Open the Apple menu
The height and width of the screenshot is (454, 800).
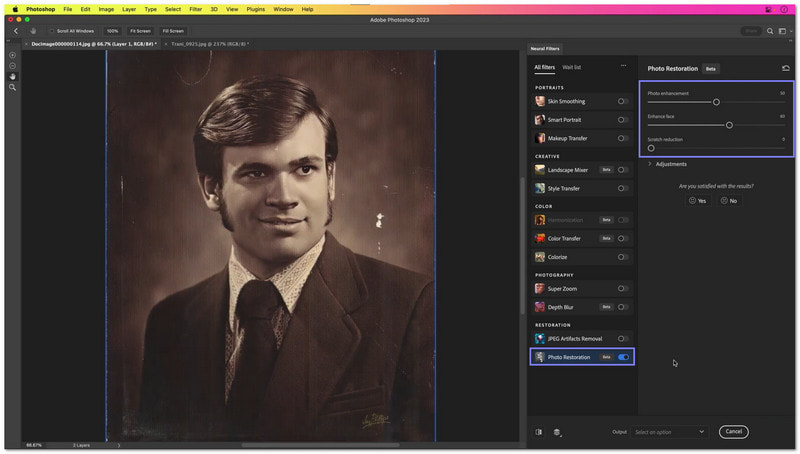coord(15,9)
